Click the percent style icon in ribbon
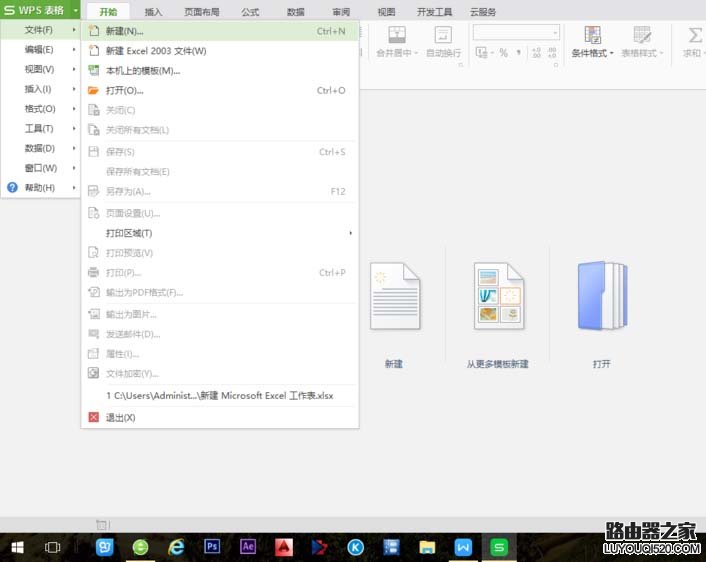 click(x=503, y=53)
